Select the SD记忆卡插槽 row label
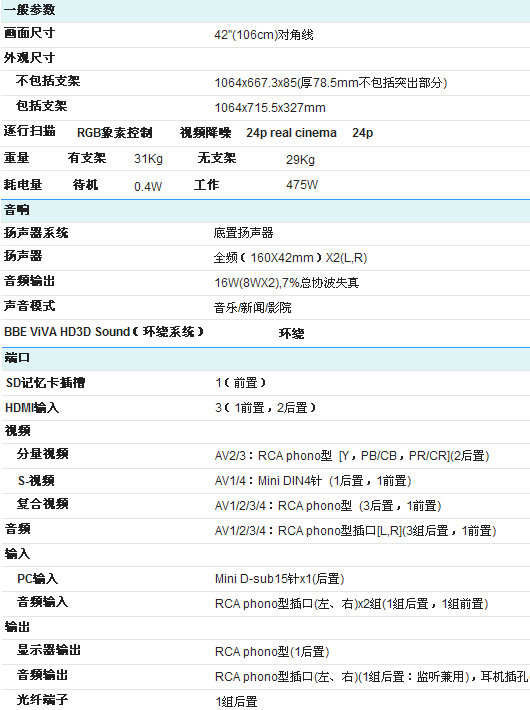 coord(45,383)
